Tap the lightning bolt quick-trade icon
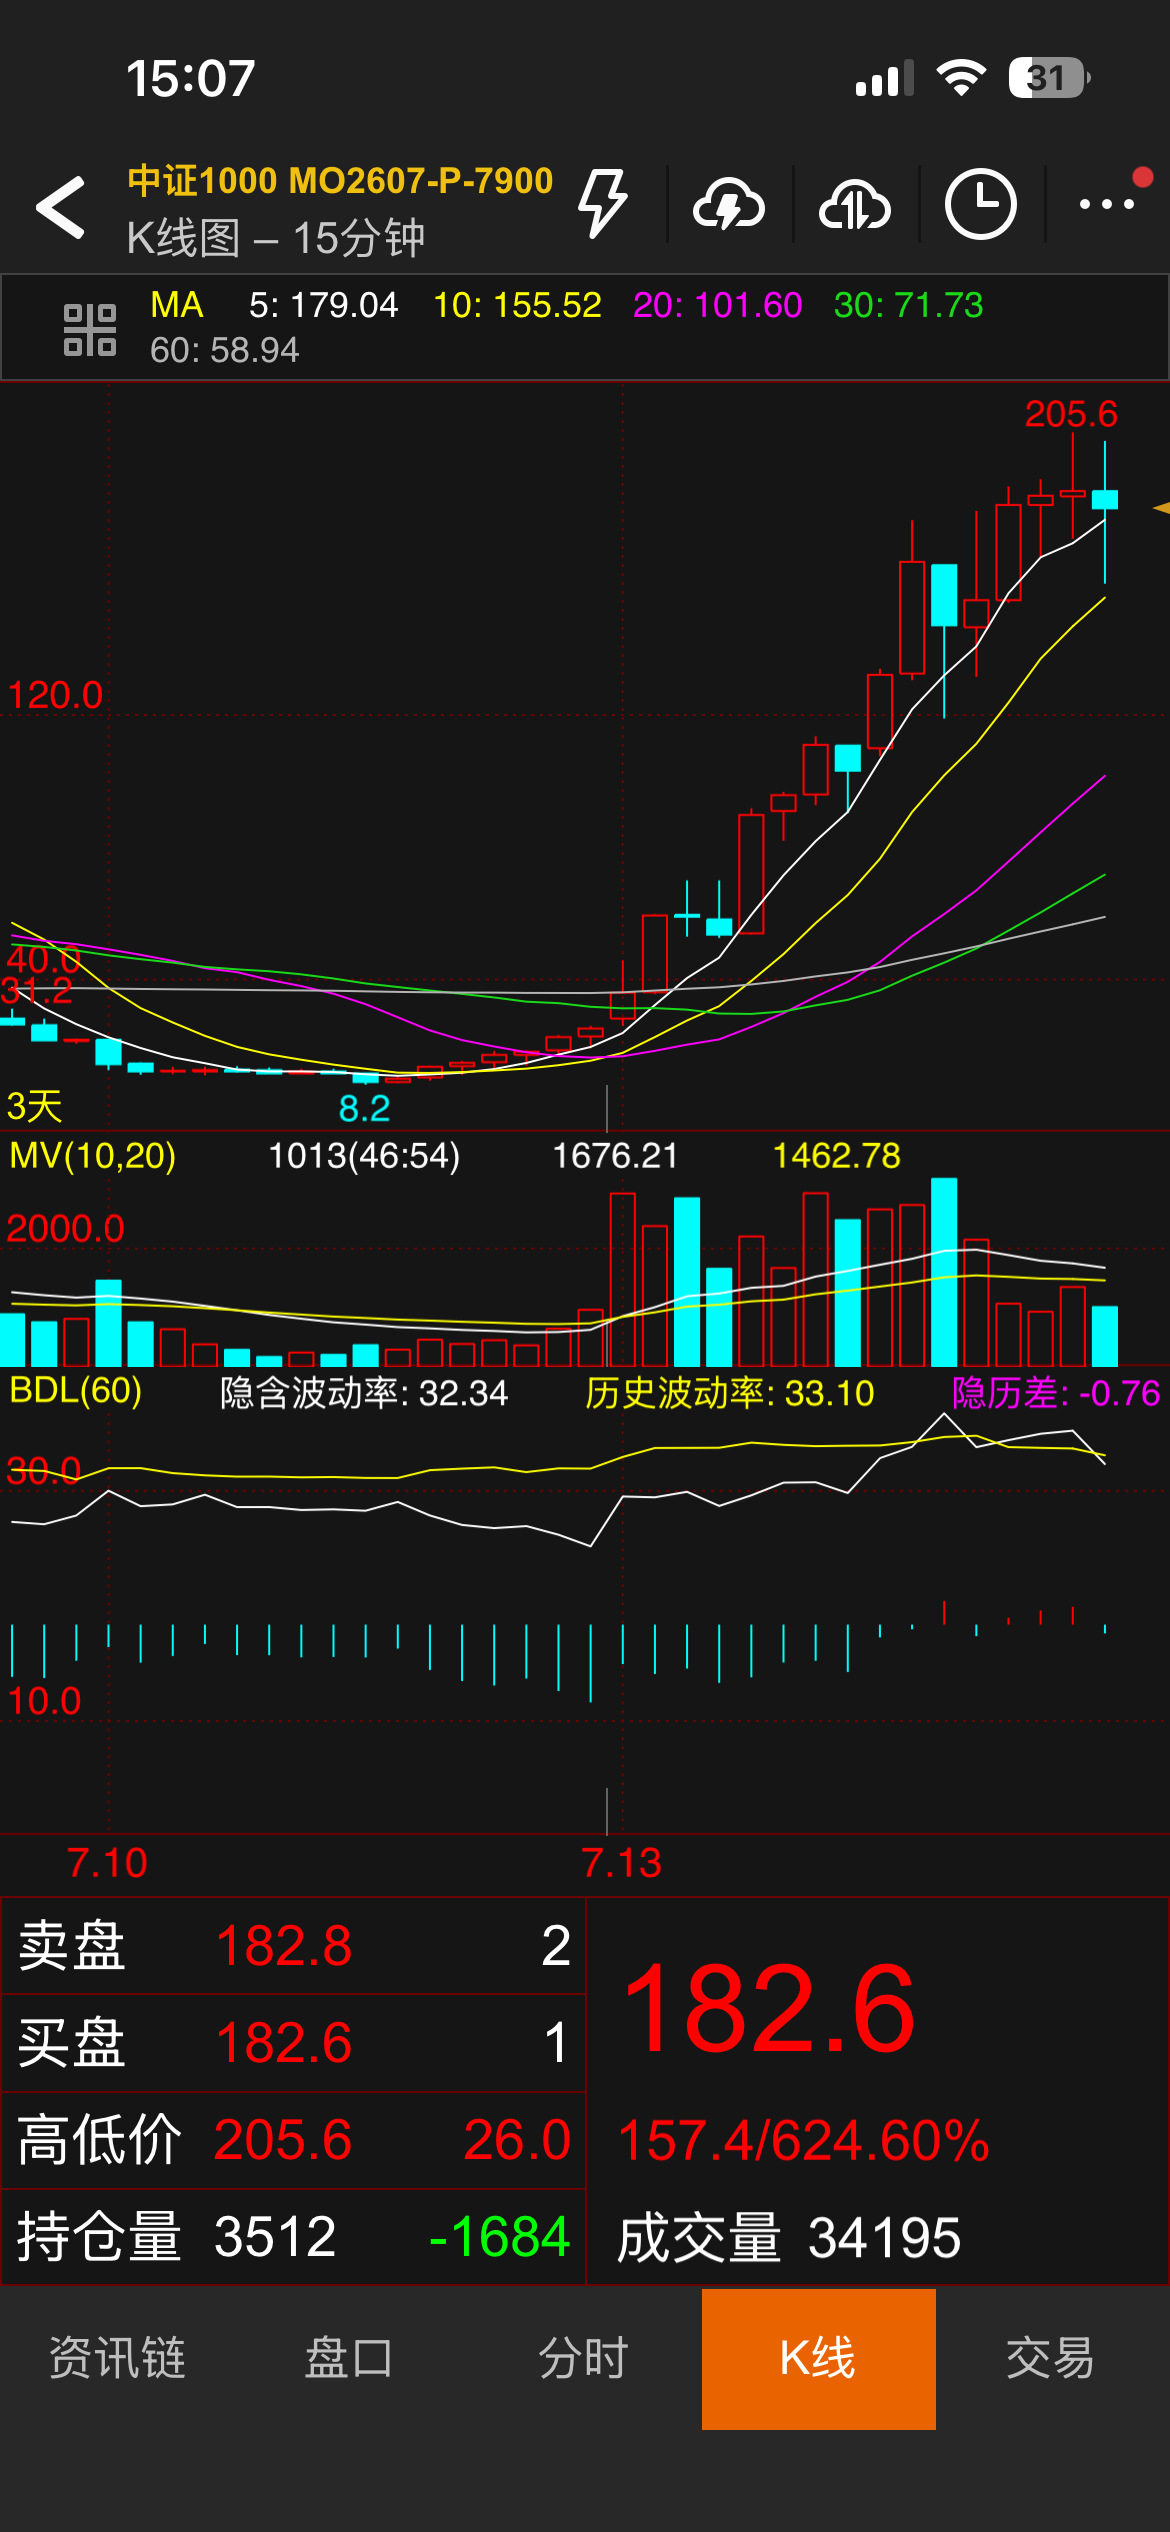1170x2532 pixels. pos(603,204)
